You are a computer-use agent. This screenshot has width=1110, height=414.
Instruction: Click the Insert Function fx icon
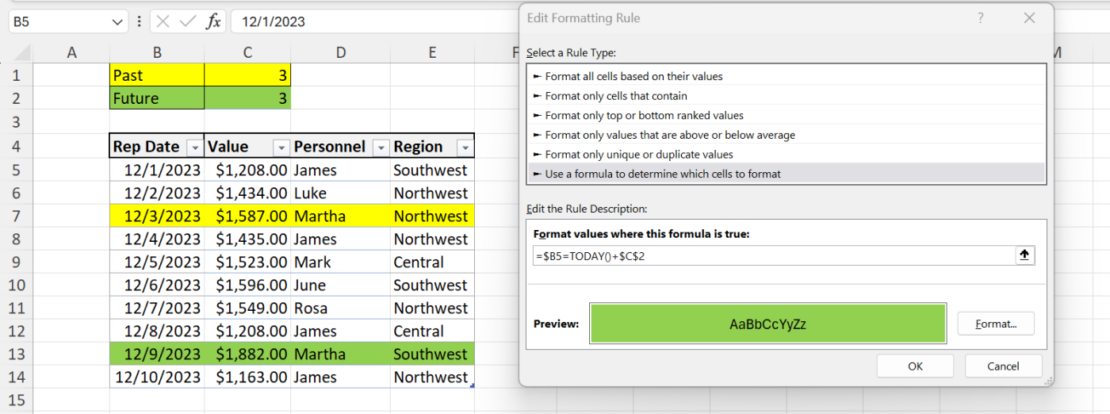point(213,21)
